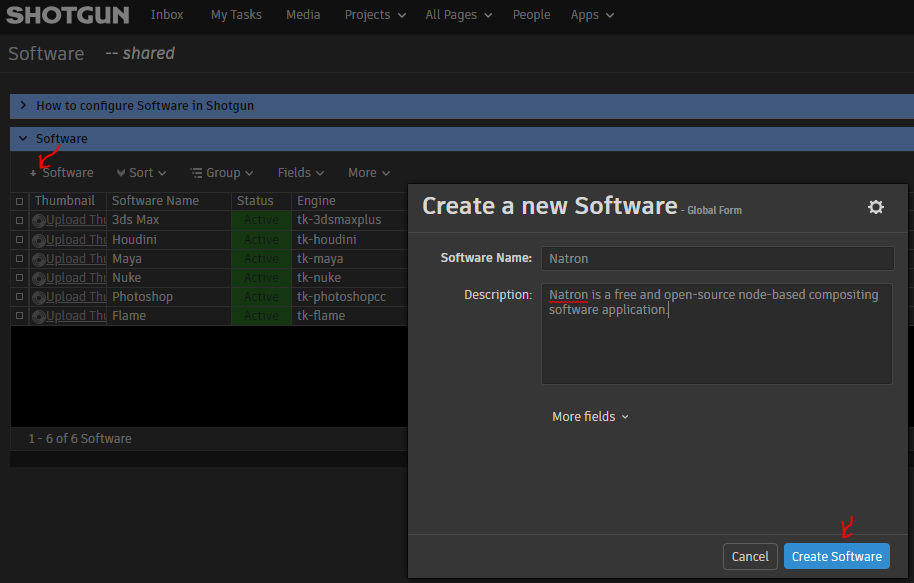This screenshot has height=583, width=914.
Task: Check the Nuke row checkbox
Action: pos(19,278)
